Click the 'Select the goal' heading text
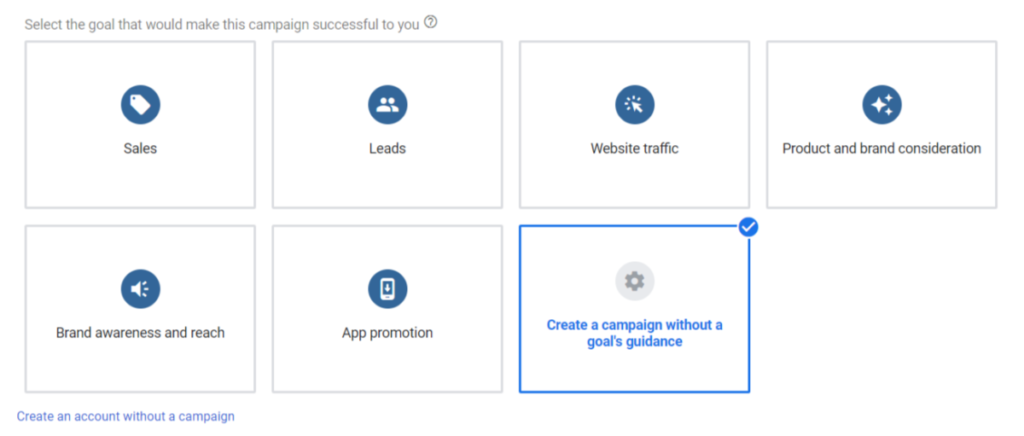 click(222, 24)
